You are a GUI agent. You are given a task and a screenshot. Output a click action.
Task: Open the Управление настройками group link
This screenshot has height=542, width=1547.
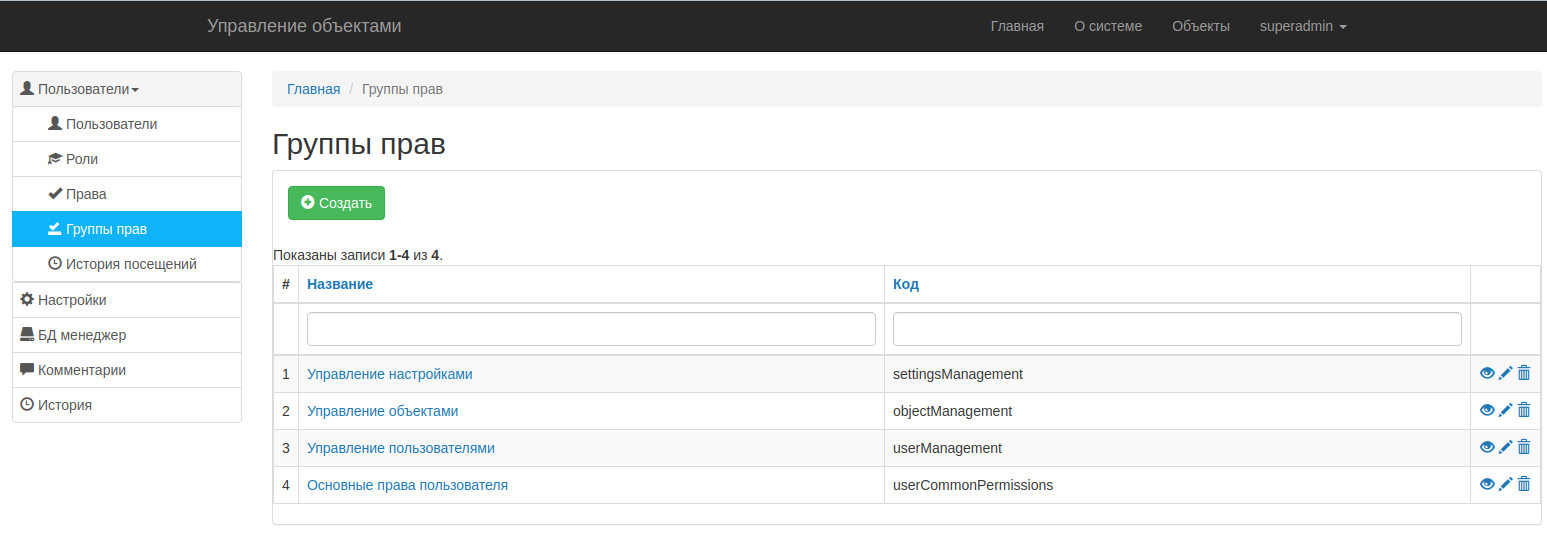pos(389,374)
